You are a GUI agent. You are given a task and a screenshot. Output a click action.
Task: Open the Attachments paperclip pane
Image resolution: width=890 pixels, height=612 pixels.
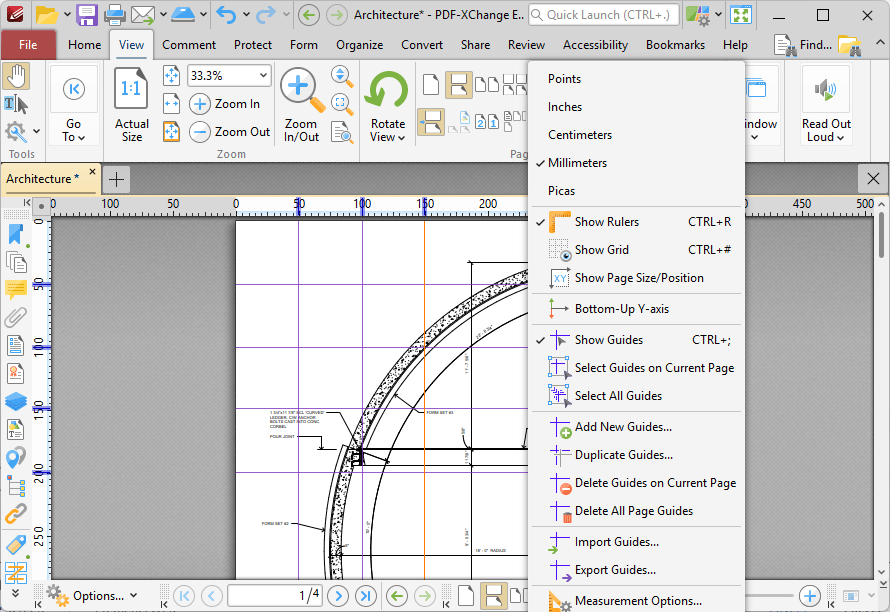[15, 317]
